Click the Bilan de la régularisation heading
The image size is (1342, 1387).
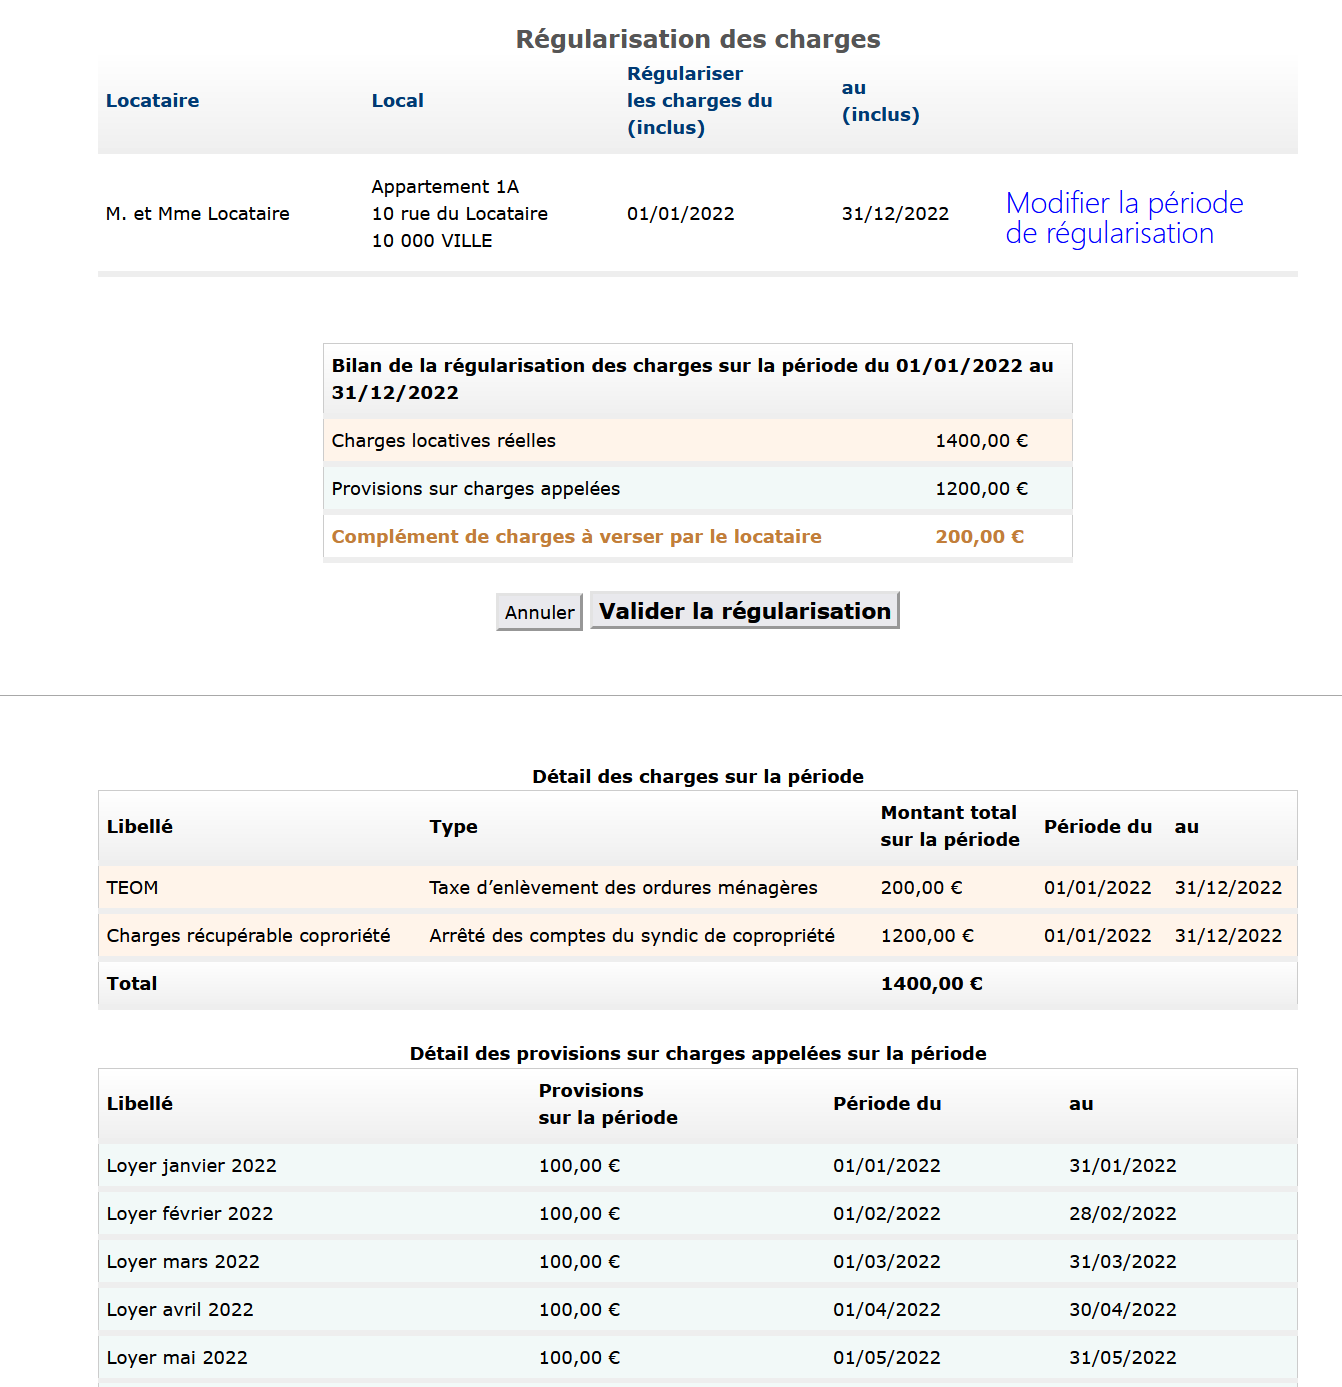click(692, 380)
